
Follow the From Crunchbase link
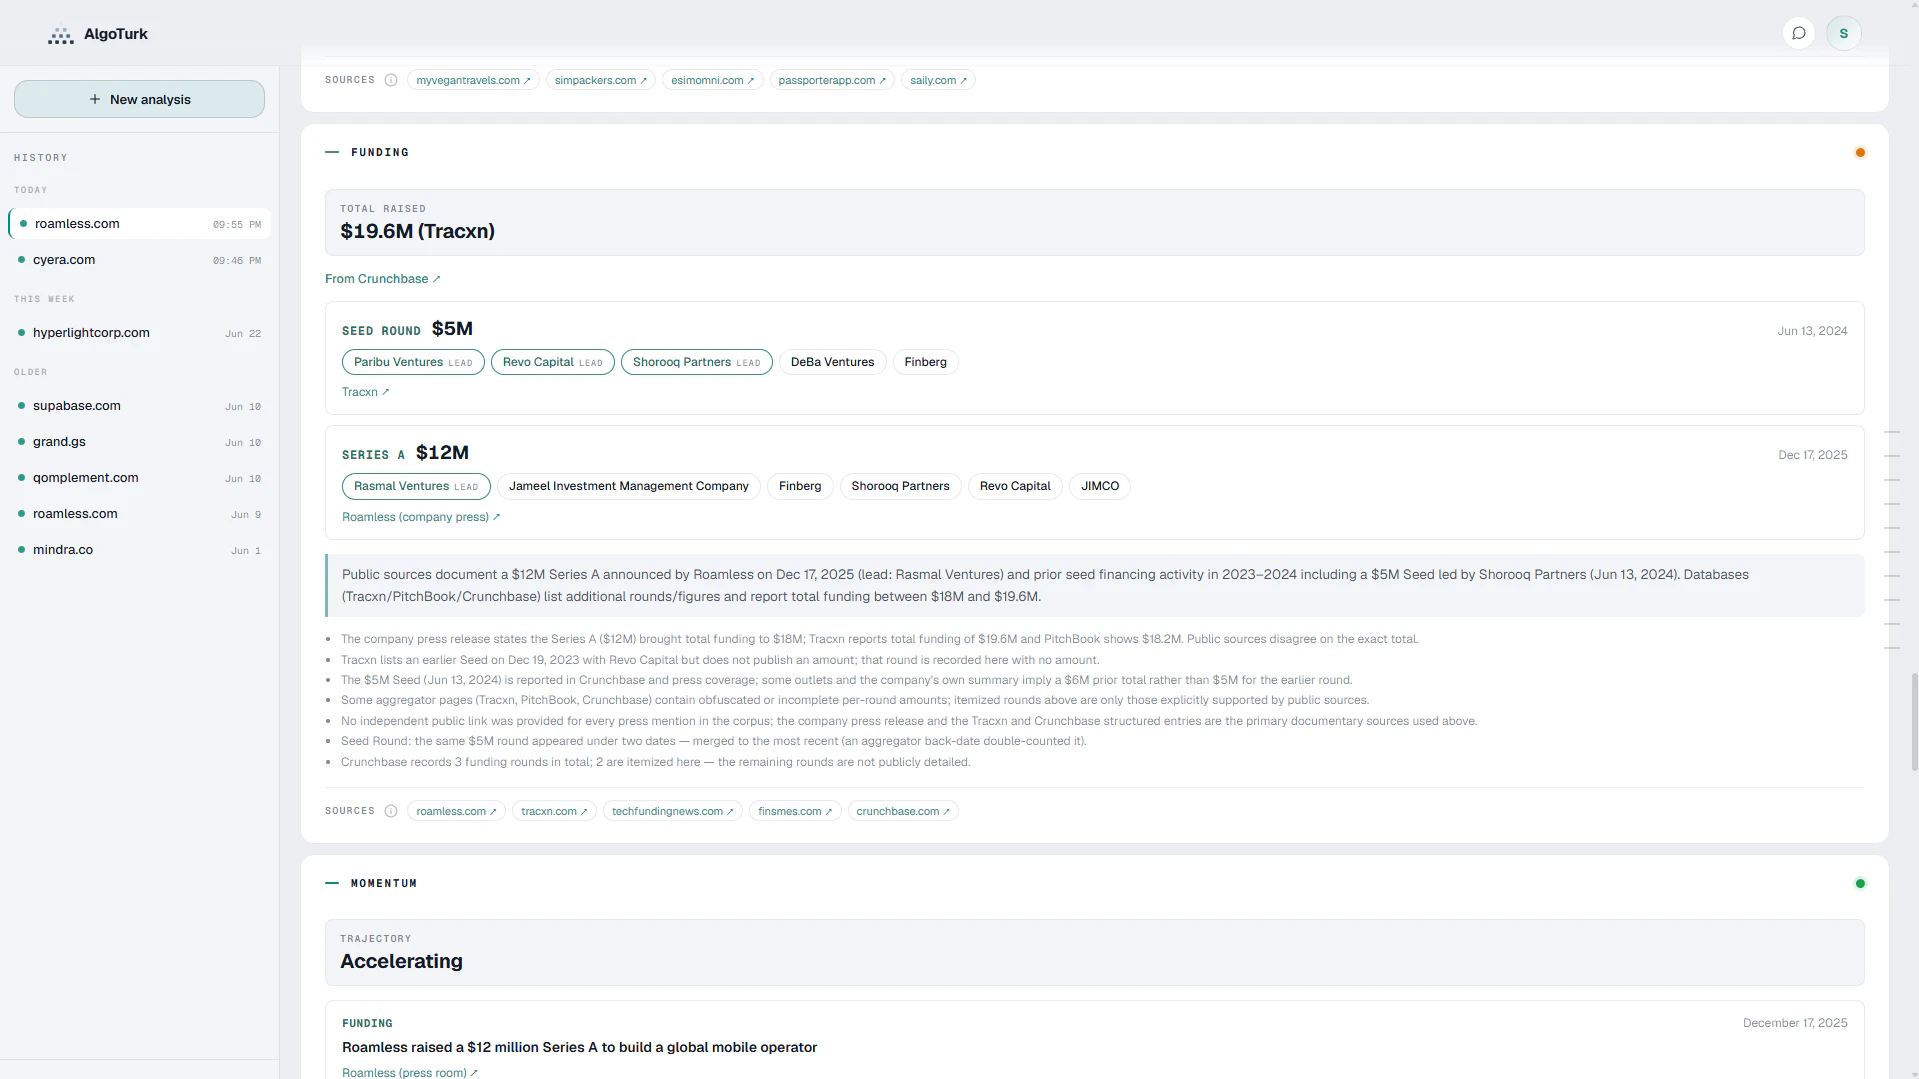[382, 279]
